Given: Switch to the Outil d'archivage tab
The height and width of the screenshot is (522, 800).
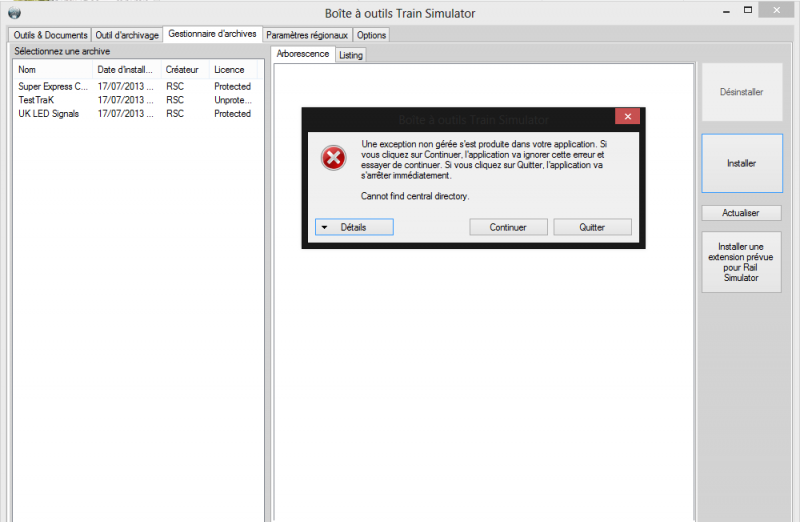Looking at the screenshot, I should [x=127, y=35].
